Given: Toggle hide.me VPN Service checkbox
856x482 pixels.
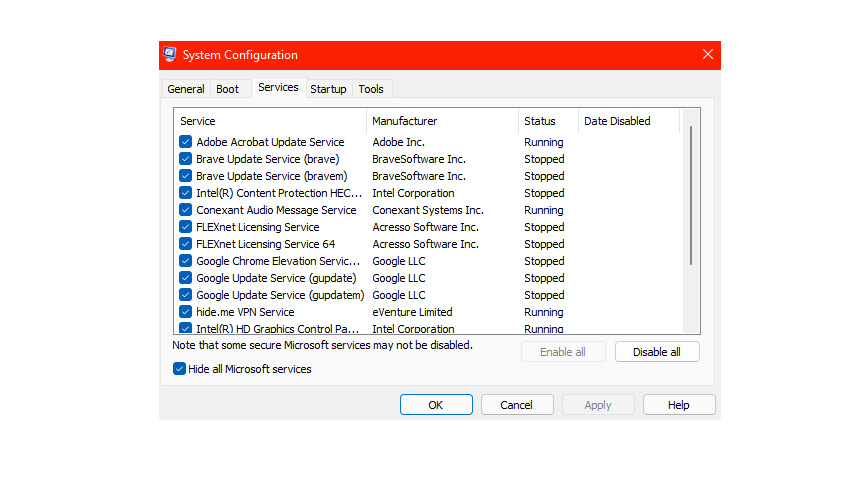Looking at the screenshot, I should (186, 312).
